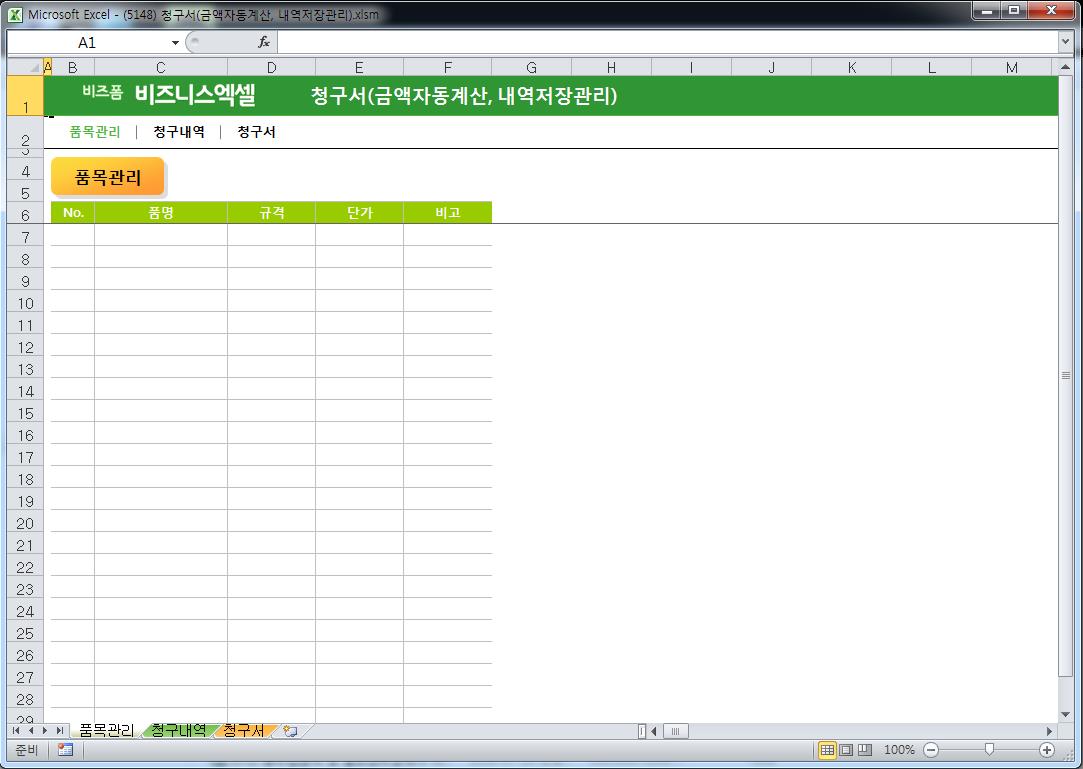Select column D header

(271, 68)
